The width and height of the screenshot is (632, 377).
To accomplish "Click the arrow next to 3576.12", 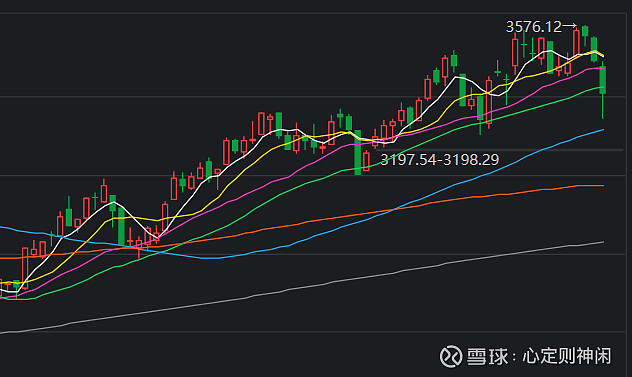I will (570, 26).
